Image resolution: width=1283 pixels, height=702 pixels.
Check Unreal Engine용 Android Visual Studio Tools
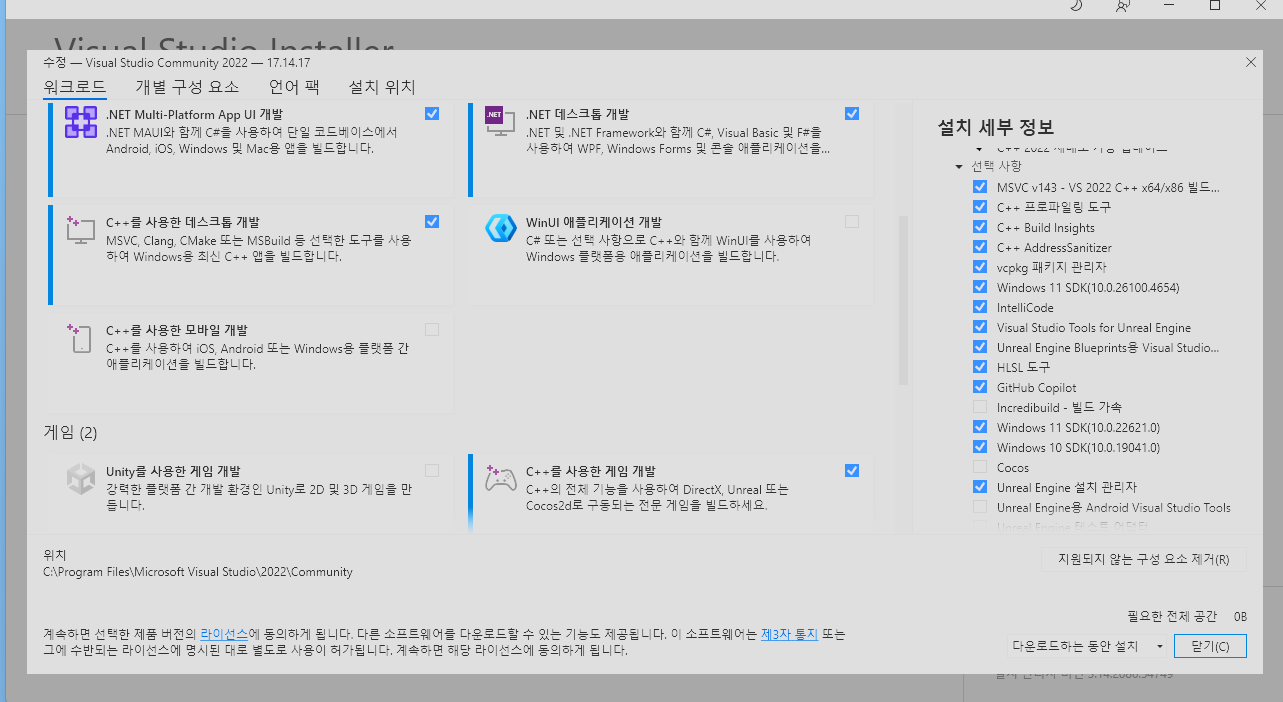pyautogui.click(x=979, y=507)
